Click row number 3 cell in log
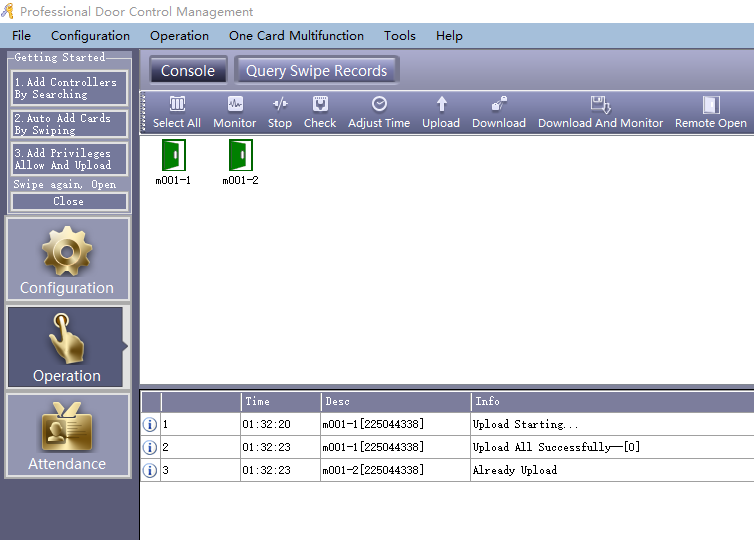754x540 pixels. point(200,470)
